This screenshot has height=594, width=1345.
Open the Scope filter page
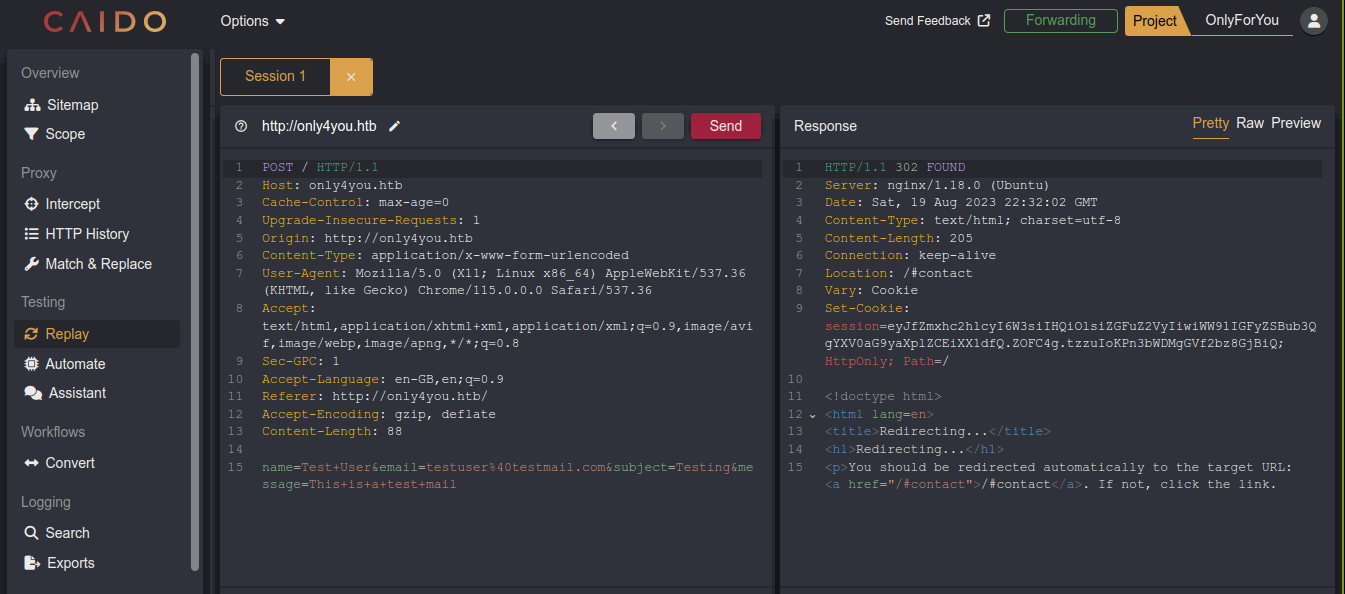[64, 134]
